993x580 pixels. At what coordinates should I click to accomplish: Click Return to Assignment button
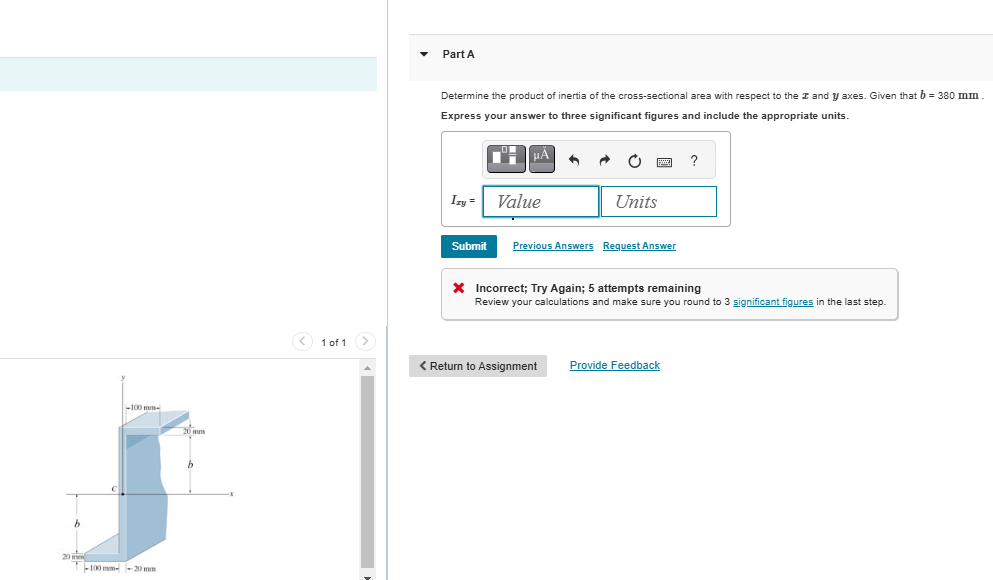pyautogui.click(x=478, y=366)
